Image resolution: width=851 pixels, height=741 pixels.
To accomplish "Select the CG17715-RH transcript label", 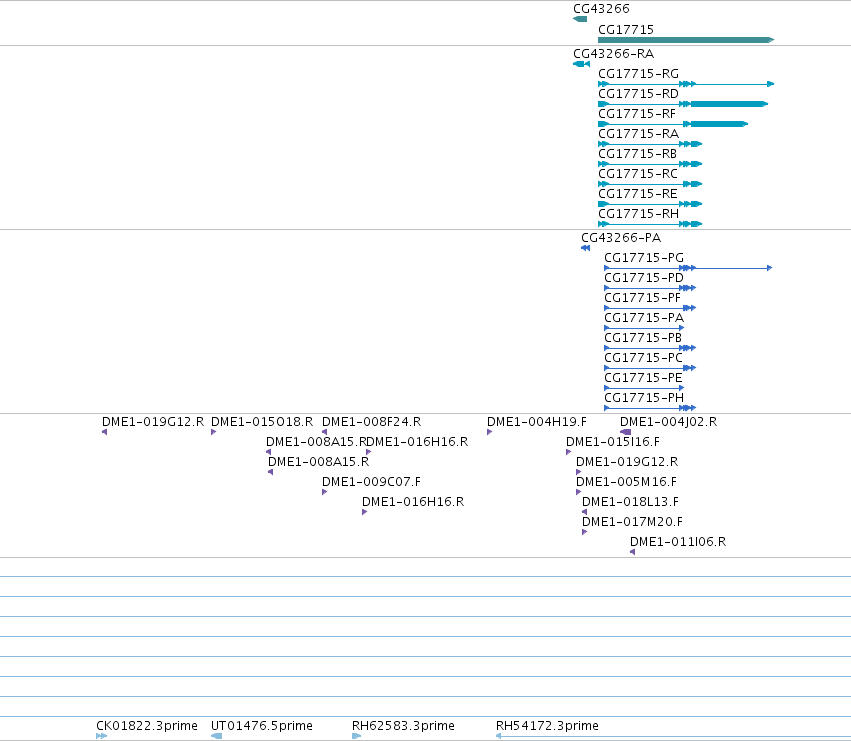I will pyautogui.click(x=638, y=214).
